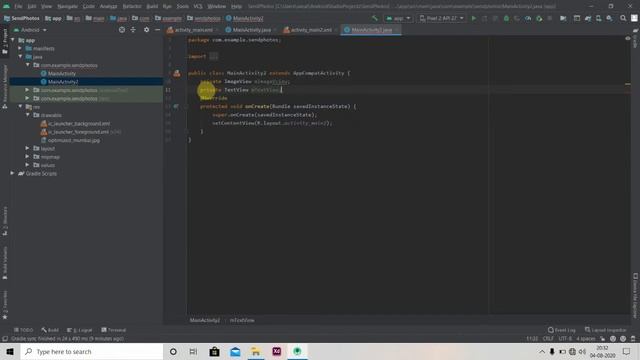The width and height of the screenshot is (640, 360).
Task: Click the UTF-8 encoding in status bar
Action: coord(565,338)
